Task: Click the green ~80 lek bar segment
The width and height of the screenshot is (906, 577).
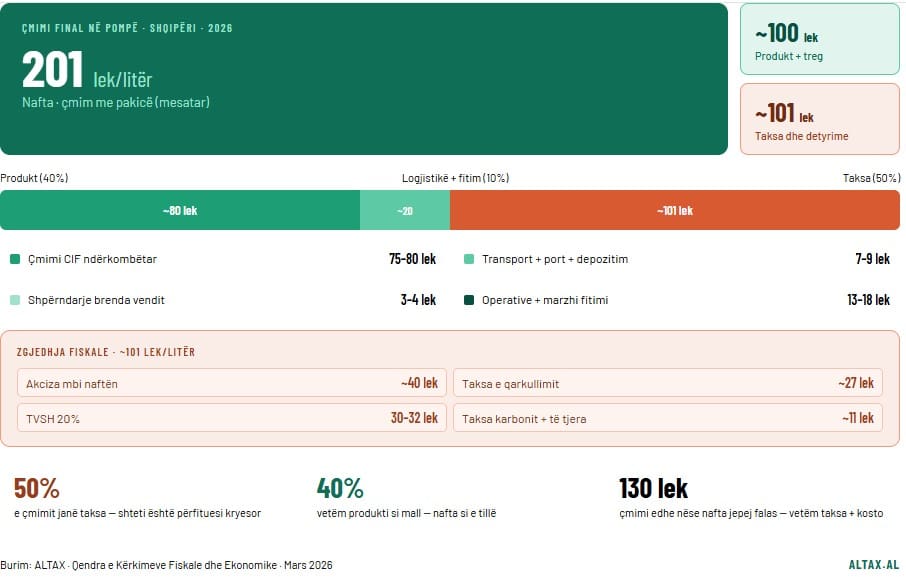Action: [x=180, y=211]
